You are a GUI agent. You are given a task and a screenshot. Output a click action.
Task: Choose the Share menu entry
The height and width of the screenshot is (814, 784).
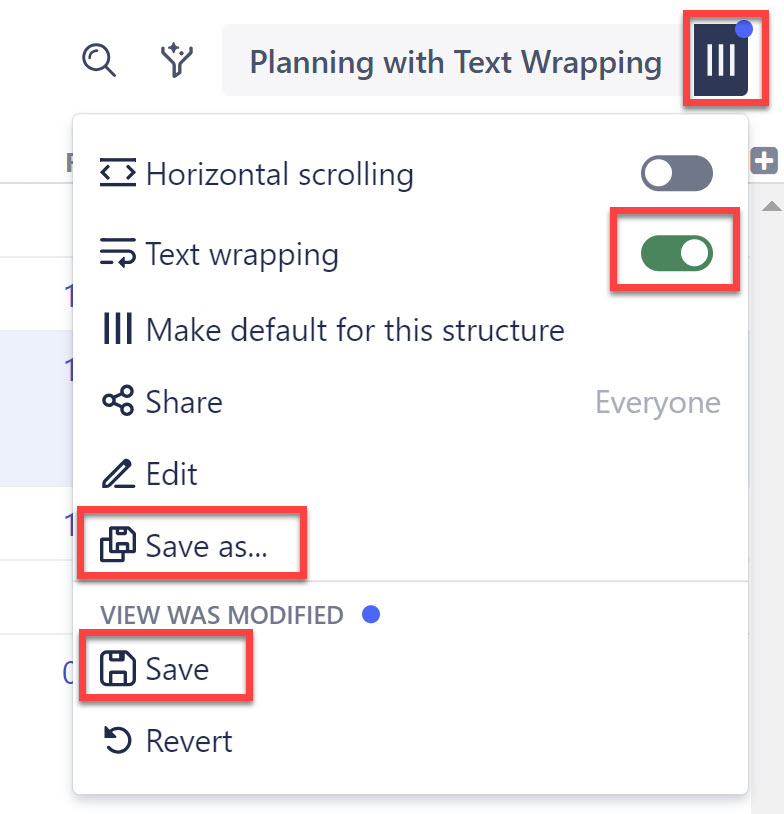[183, 402]
